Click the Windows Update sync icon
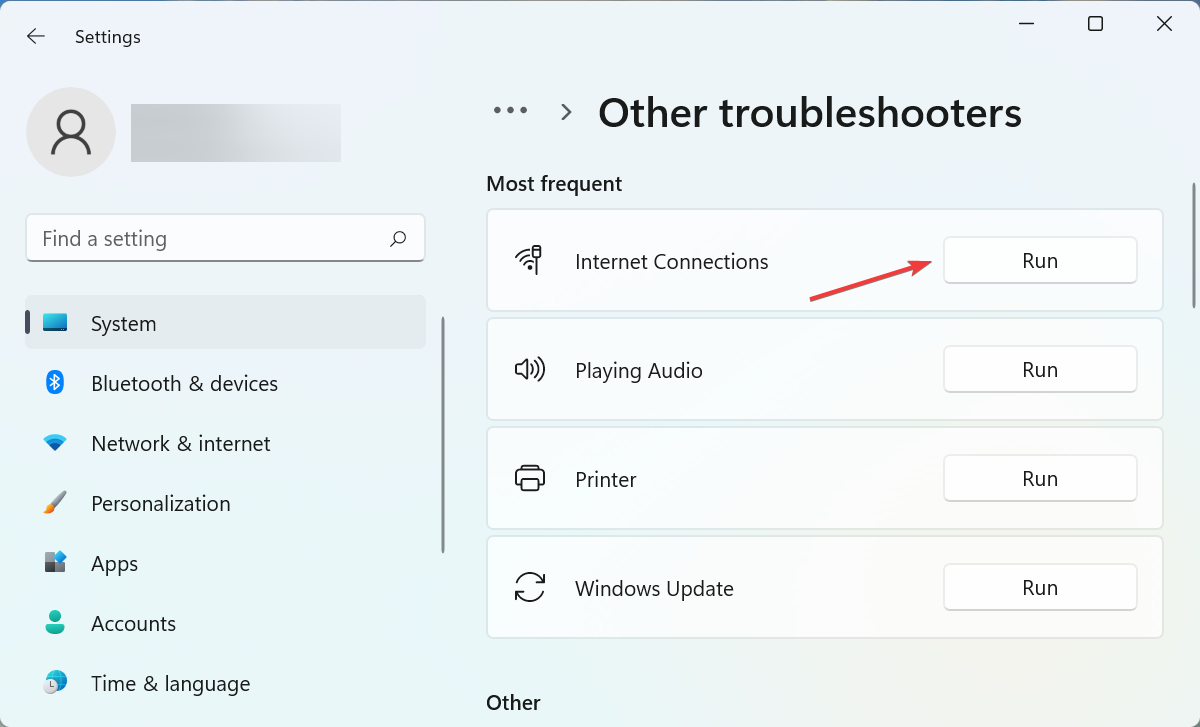Viewport: 1200px width, 727px height. (x=531, y=588)
